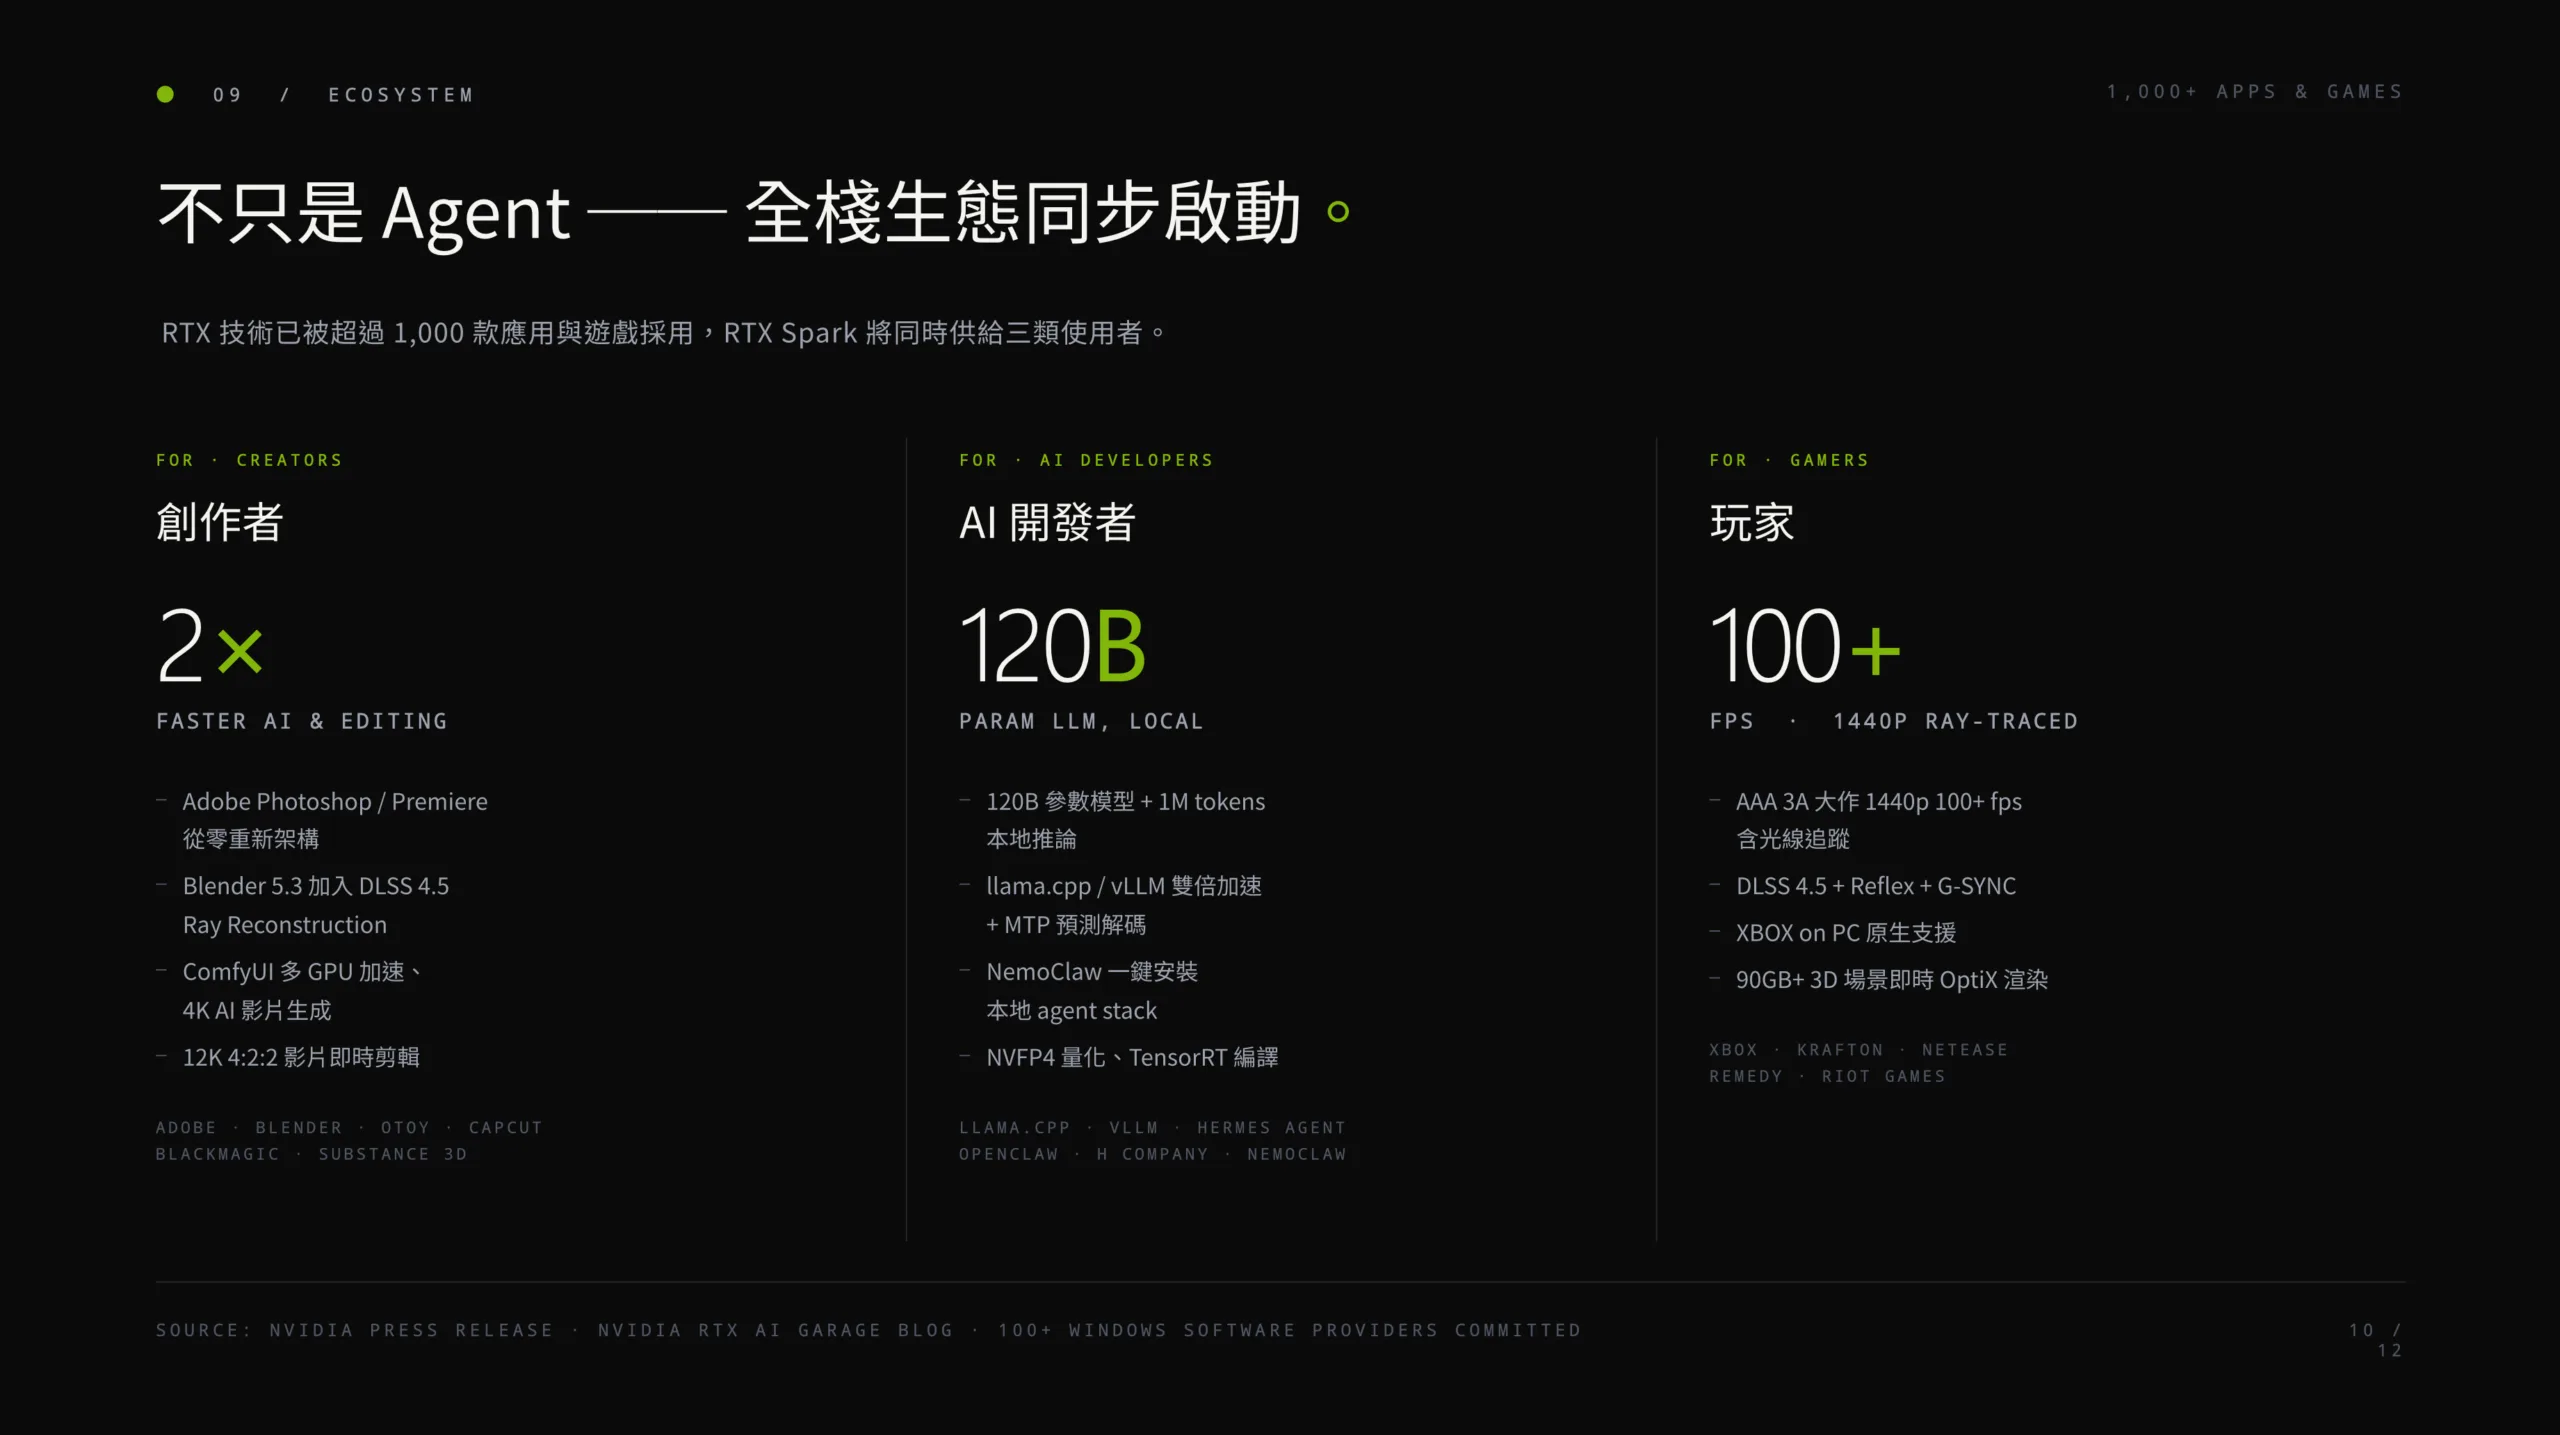Click the '玩家' column heading
2560x1435 pixels.
click(1752, 522)
